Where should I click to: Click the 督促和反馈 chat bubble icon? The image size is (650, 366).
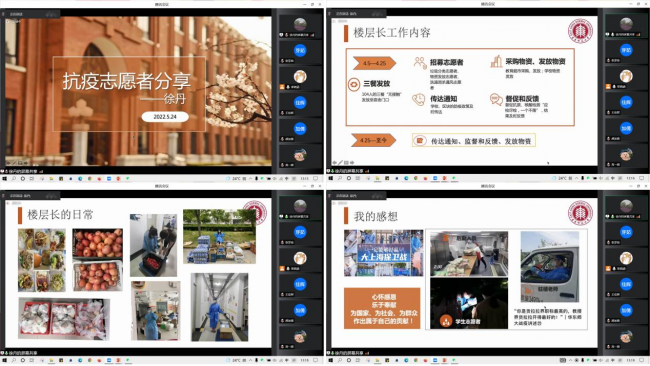[496, 99]
